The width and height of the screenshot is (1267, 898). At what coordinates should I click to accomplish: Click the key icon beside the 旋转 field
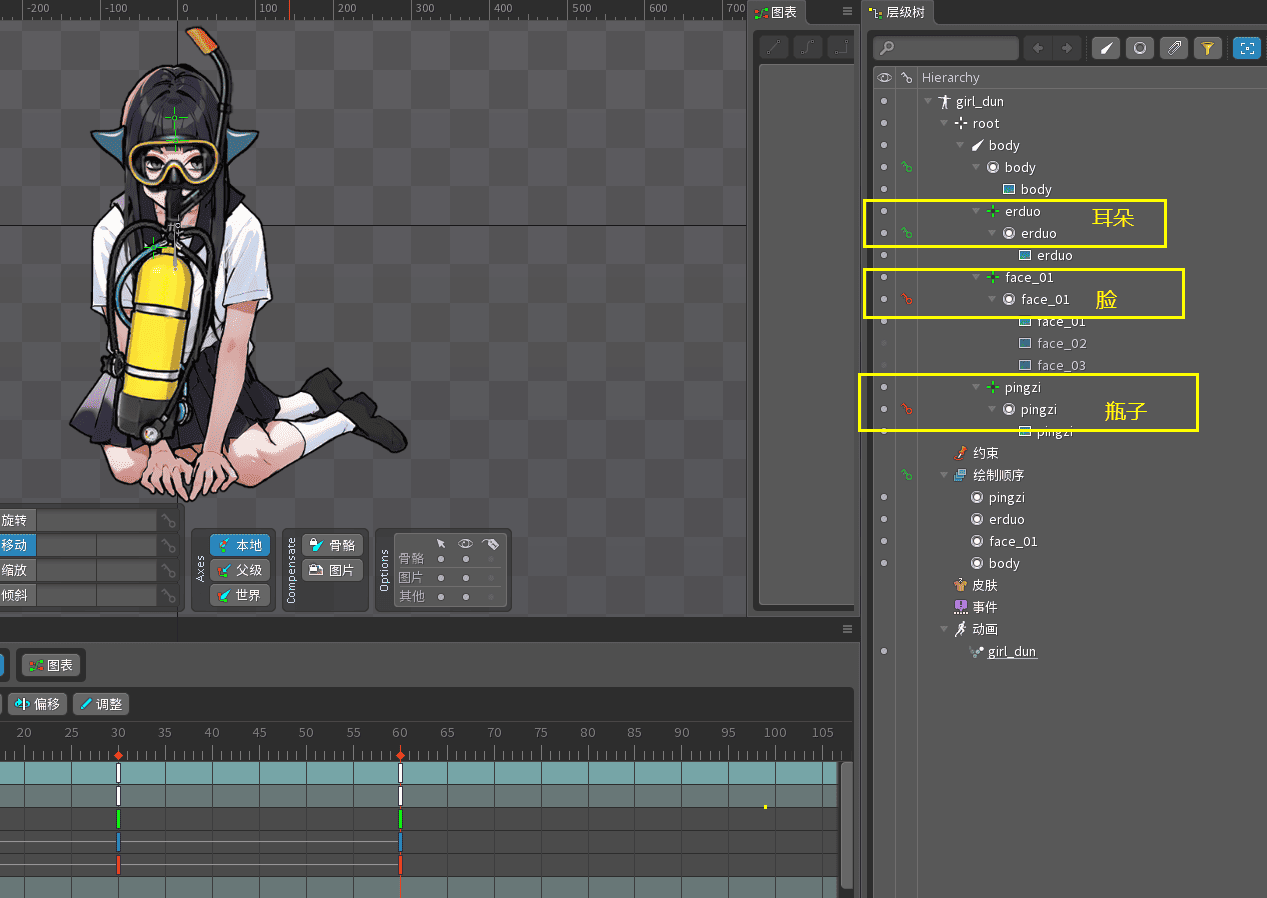pyautogui.click(x=168, y=521)
